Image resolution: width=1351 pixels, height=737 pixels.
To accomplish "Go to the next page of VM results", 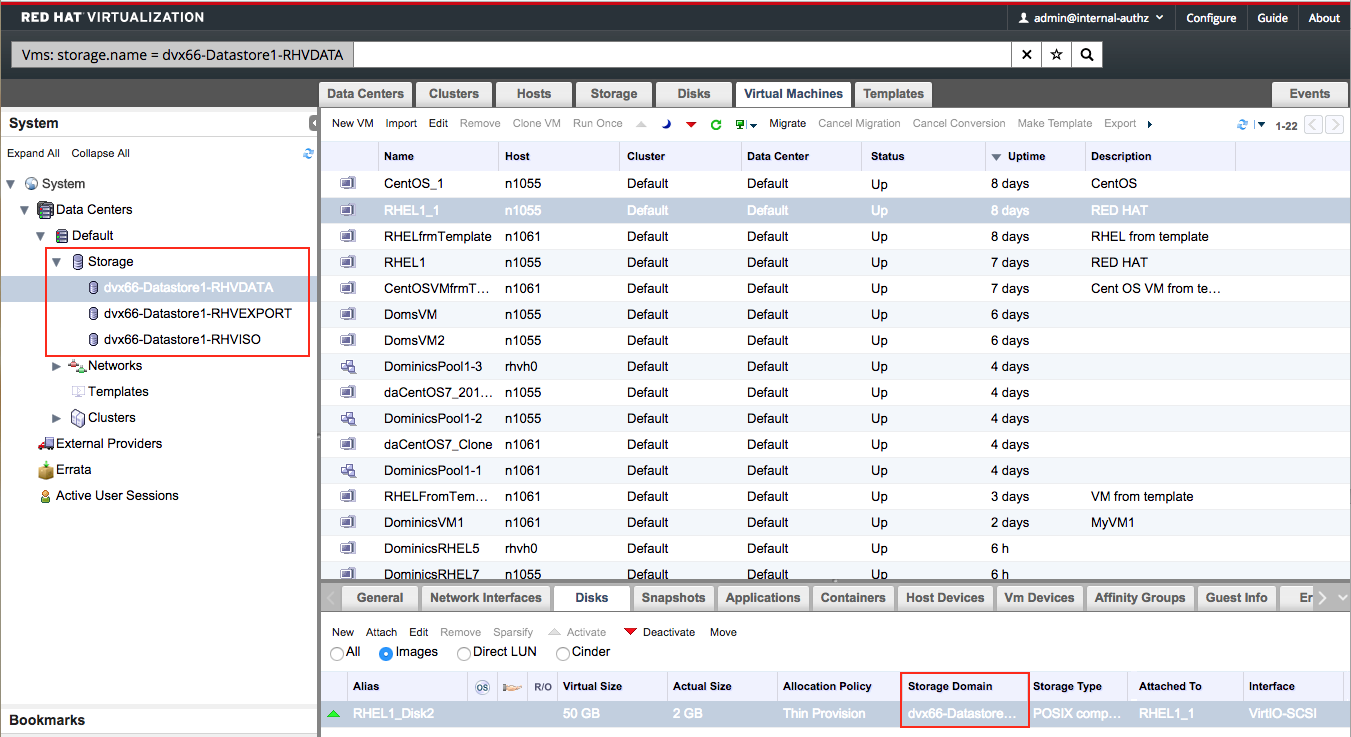I will coord(1334,124).
